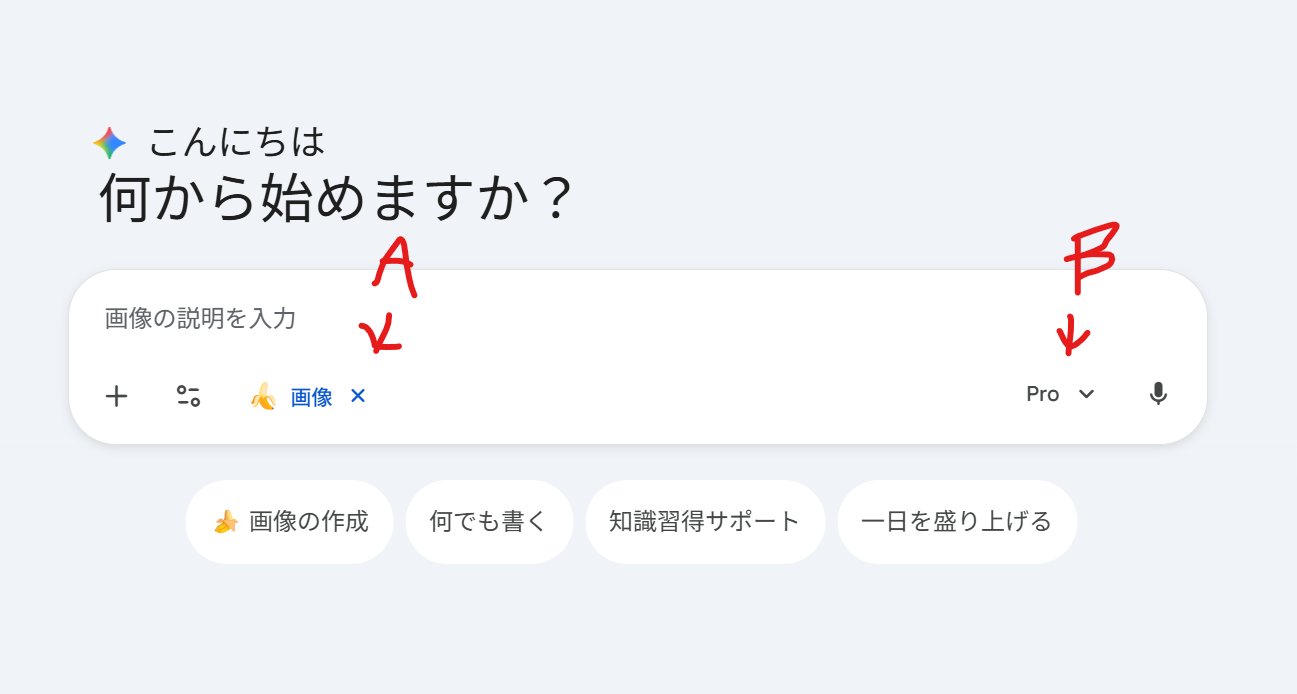1297x694 pixels.
Task: Toggle the blue 画像 tool label
Action: (x=311, y=397)
